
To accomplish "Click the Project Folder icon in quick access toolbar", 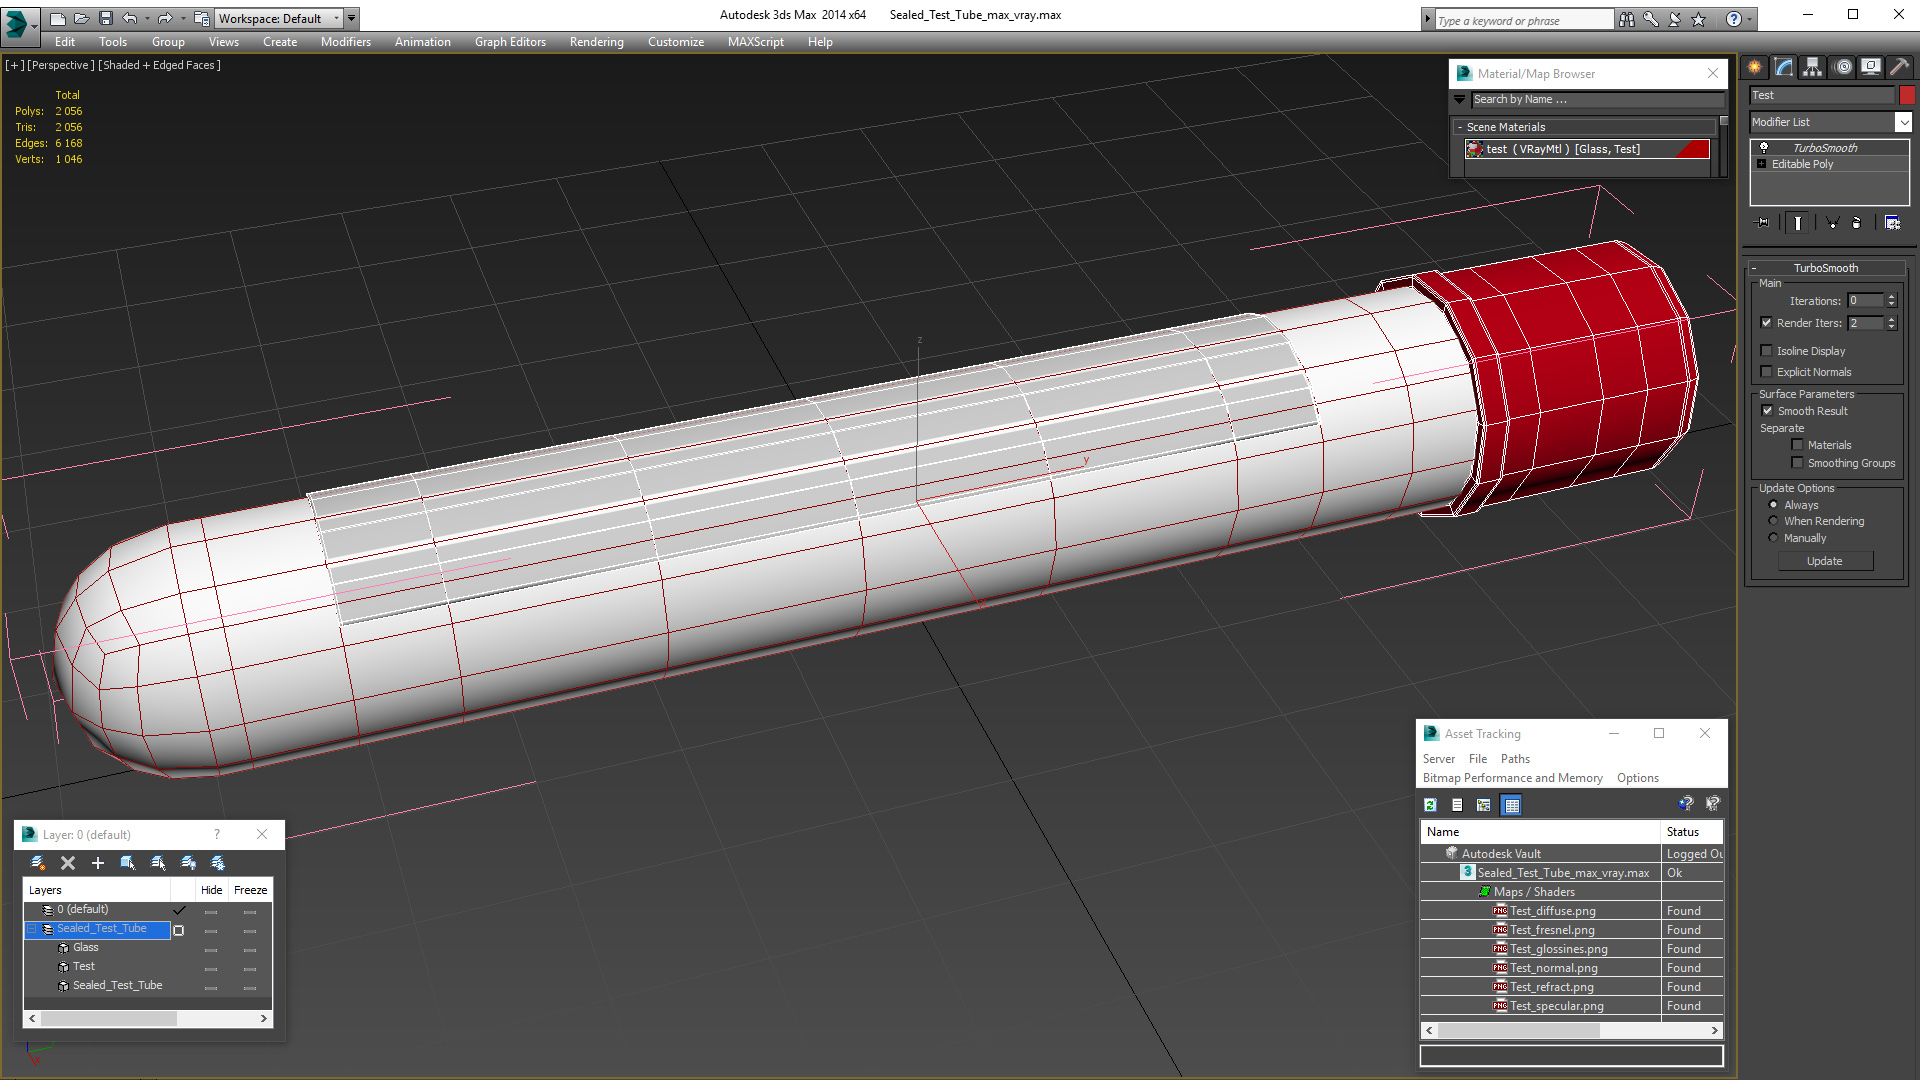I will click(201, 18).
